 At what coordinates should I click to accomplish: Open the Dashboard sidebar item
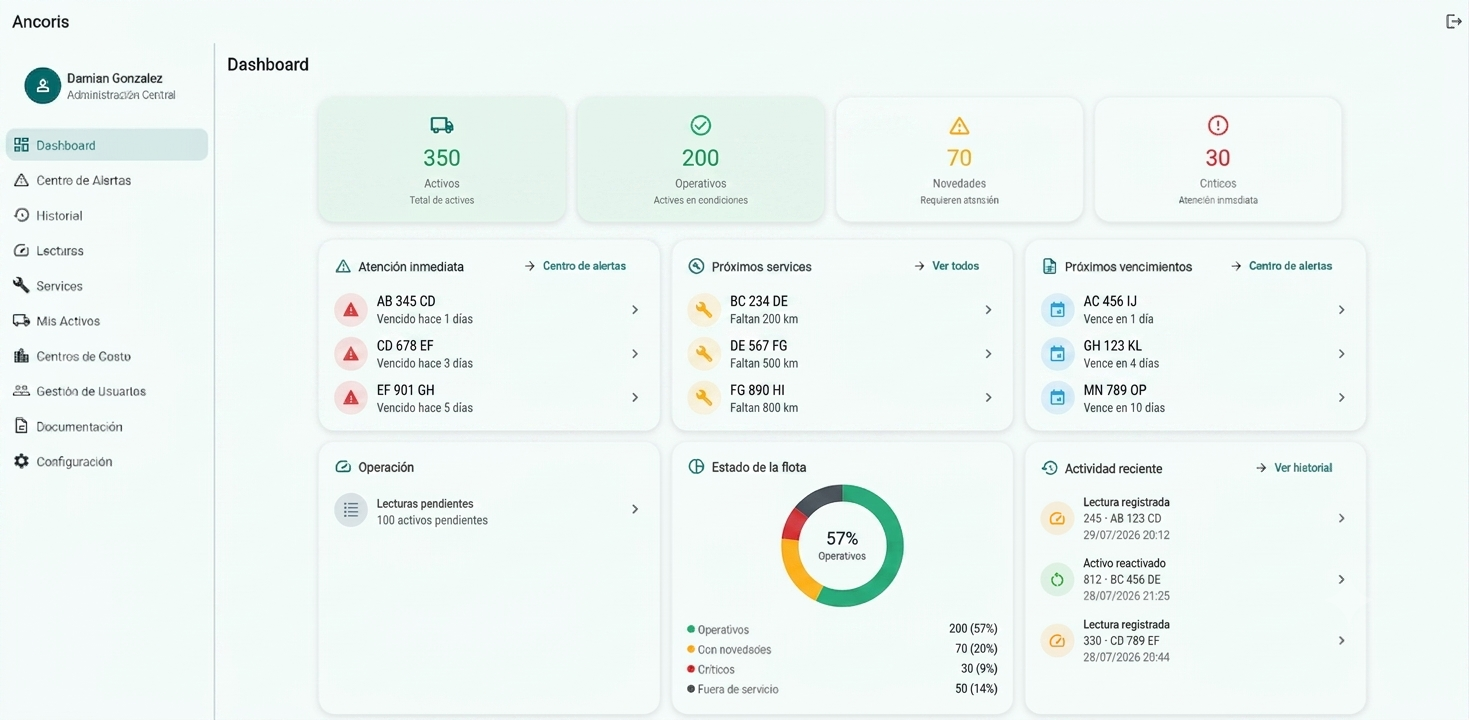coord(107,145)
